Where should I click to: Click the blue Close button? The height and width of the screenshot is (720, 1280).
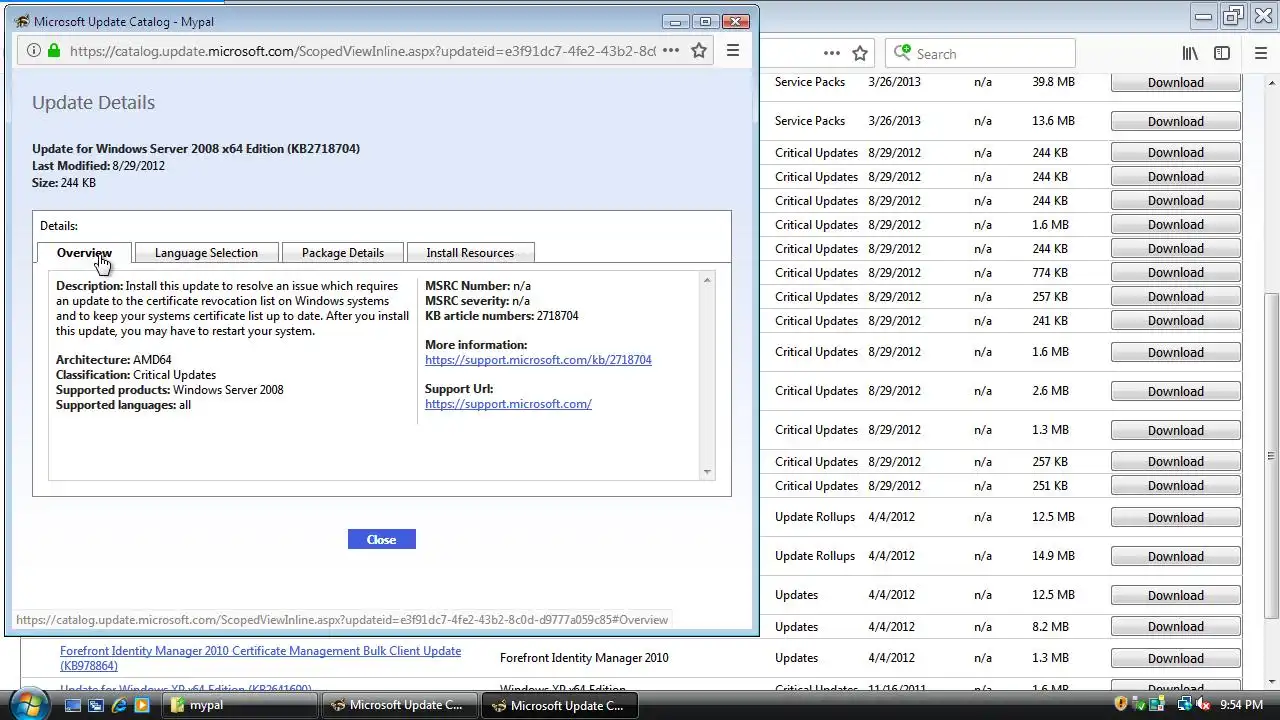(381, 539)
